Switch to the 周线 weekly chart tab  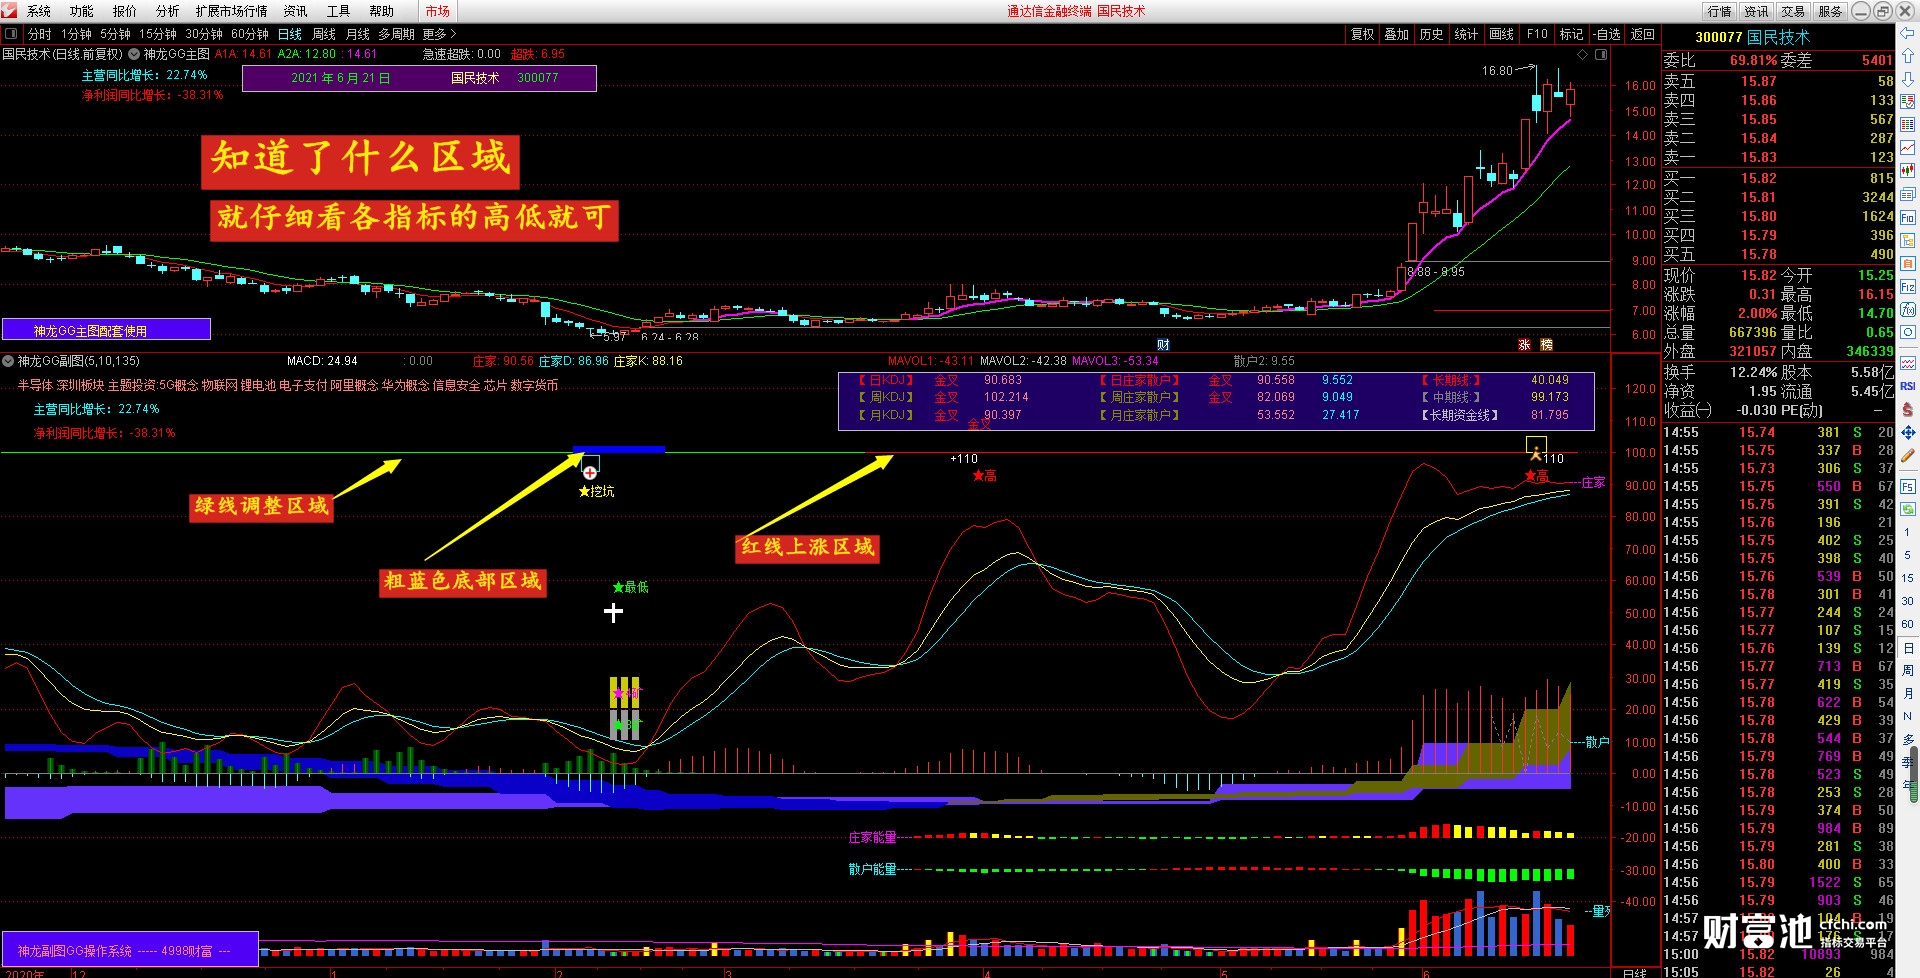(324, 34)
